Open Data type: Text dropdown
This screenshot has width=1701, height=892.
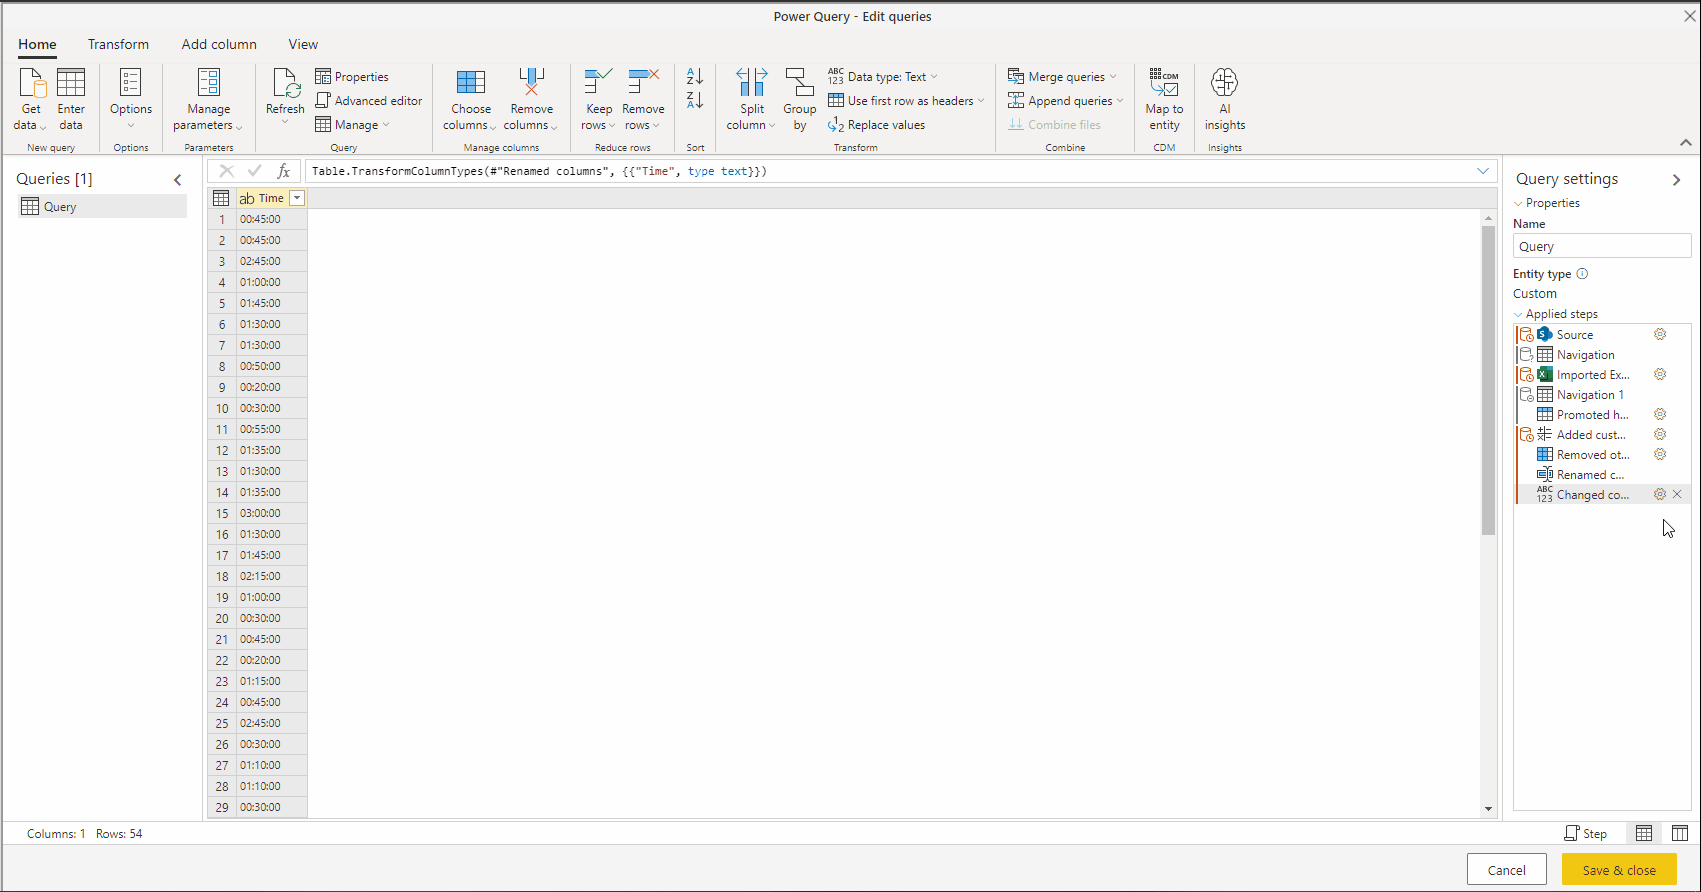pos(883,77)
